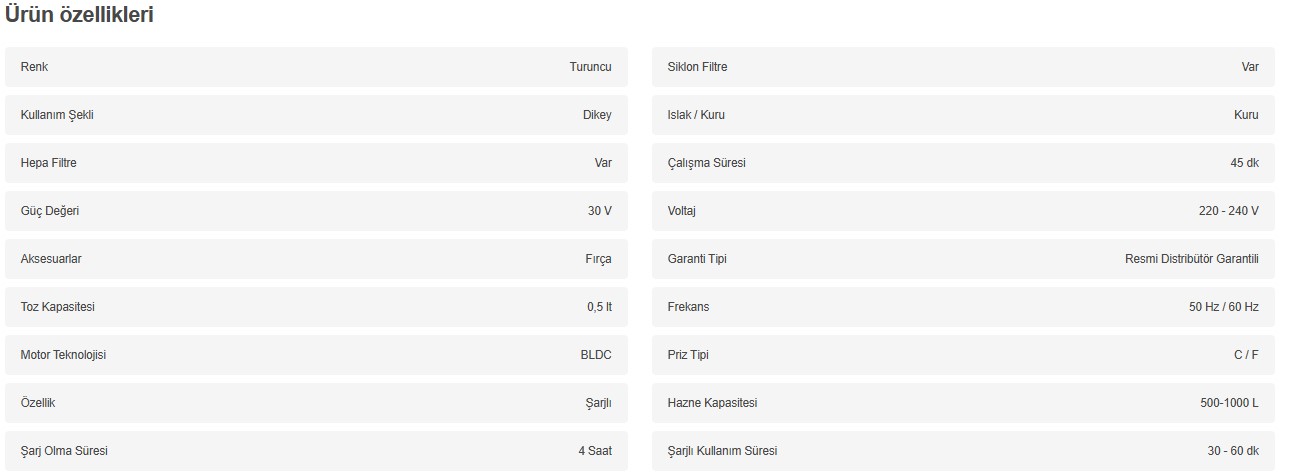The image size is (1293, 475).
Task: Select the Siklon Filtre row
Action: pyautogui.click(x=963, y=67)
